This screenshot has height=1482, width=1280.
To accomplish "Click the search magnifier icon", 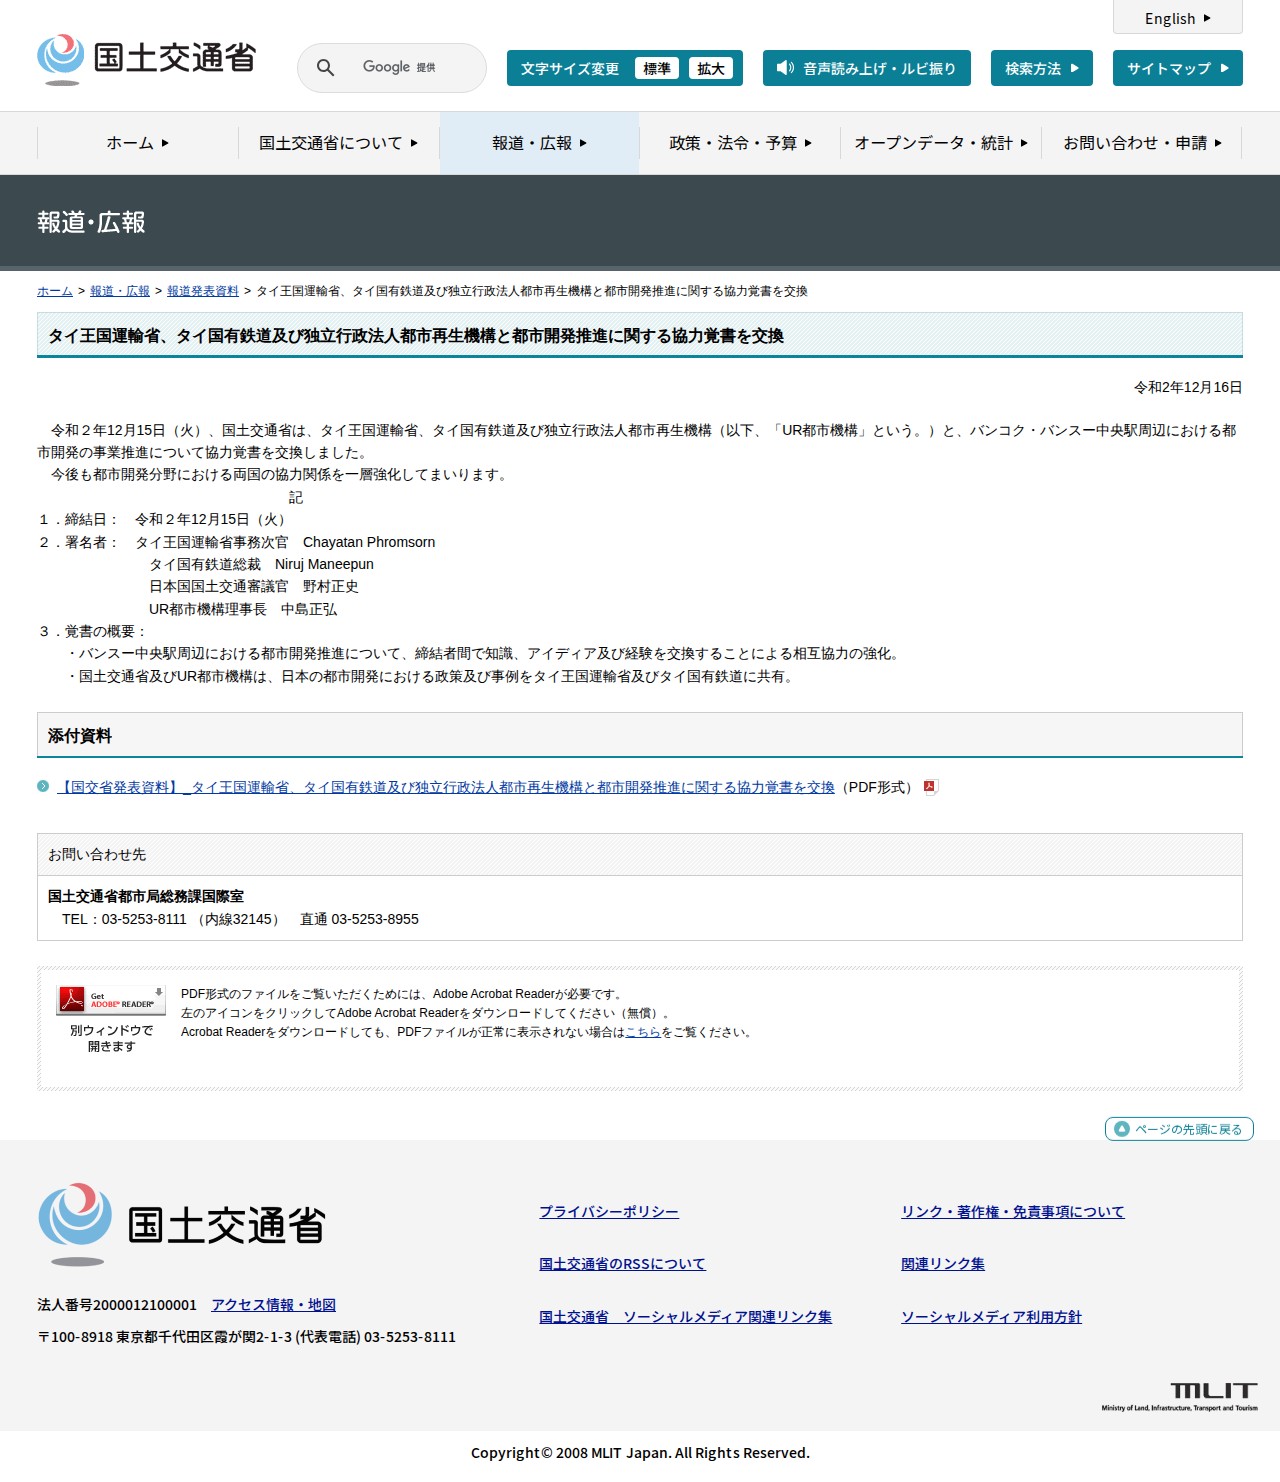I will pyautogui.click(x=325, y=67).
